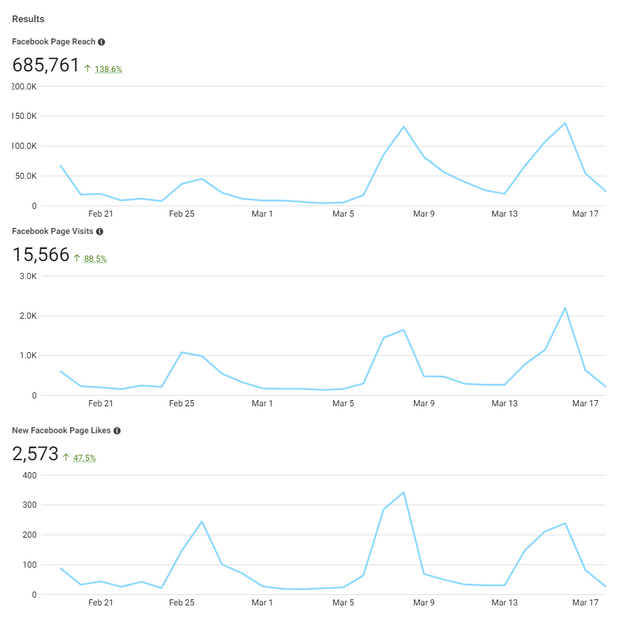This screenshot has height=636, width=632.
Task: Select the tallest peak on Page Visits chart
Action: click(x=566, y=308)
